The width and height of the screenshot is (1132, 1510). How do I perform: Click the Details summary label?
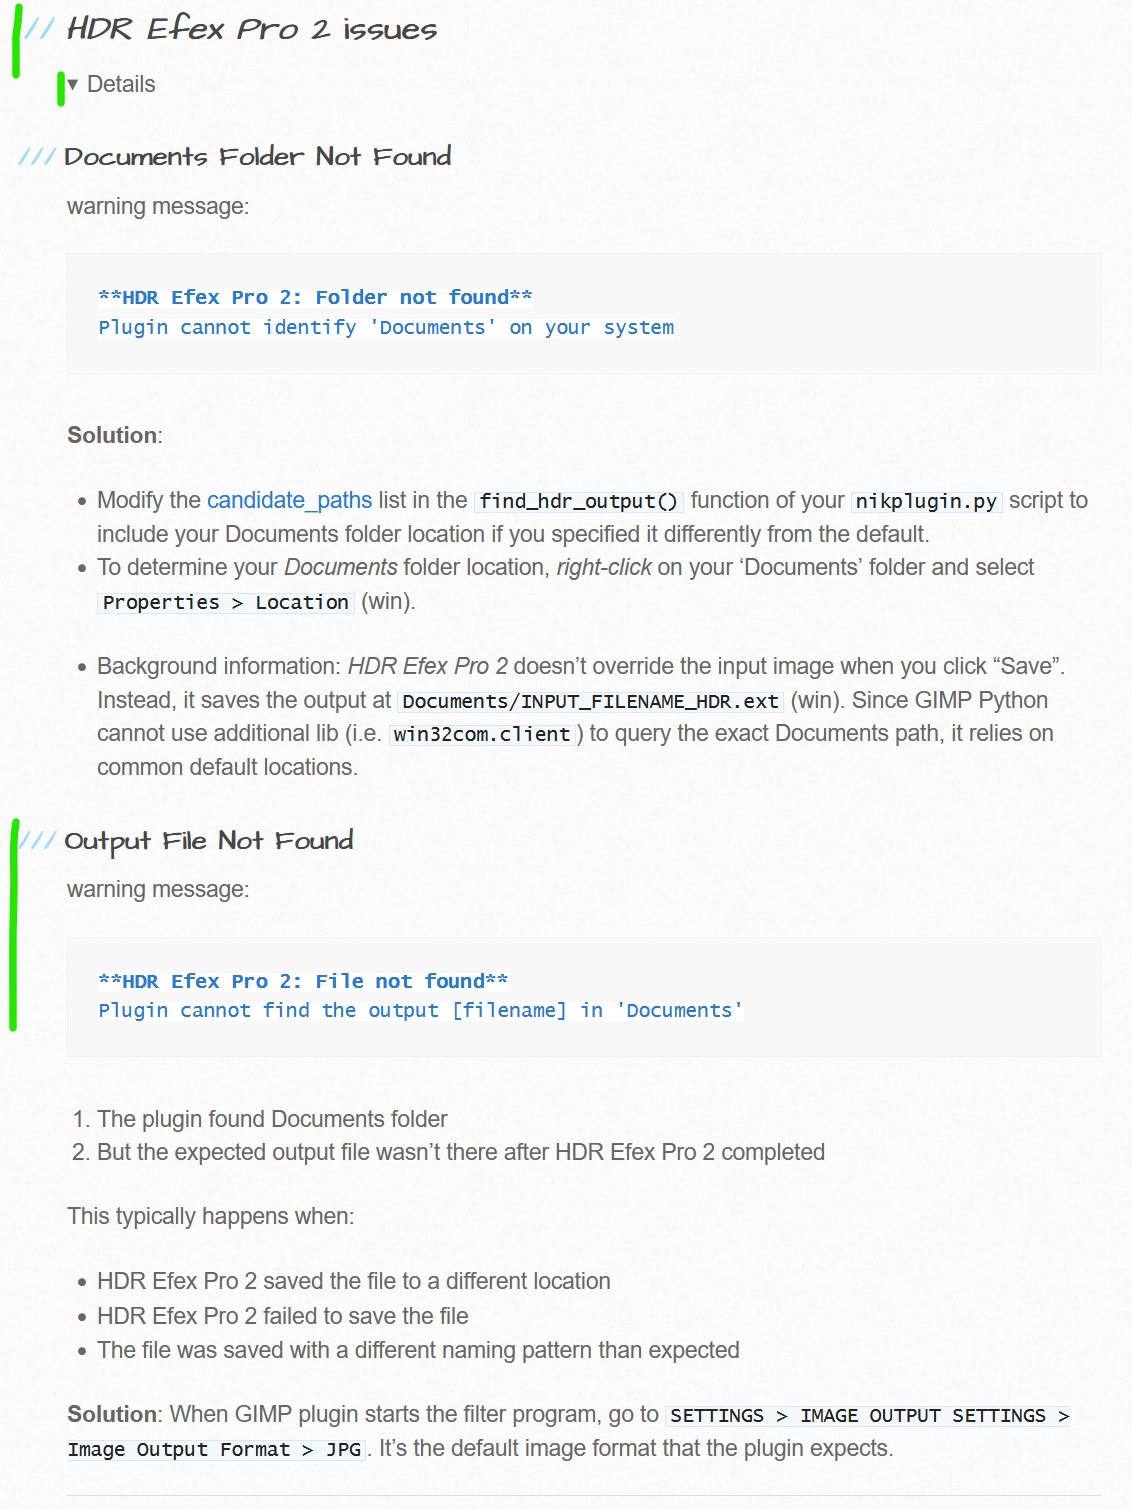(121, 85)
